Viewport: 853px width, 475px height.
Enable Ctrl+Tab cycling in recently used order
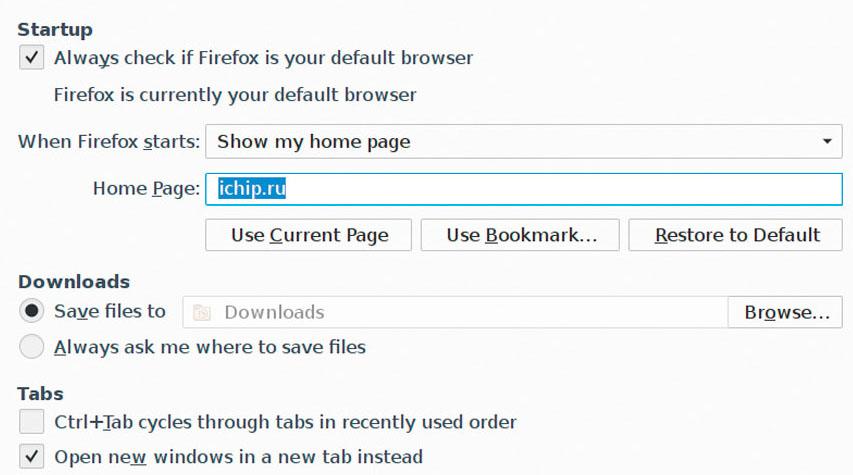32,421
